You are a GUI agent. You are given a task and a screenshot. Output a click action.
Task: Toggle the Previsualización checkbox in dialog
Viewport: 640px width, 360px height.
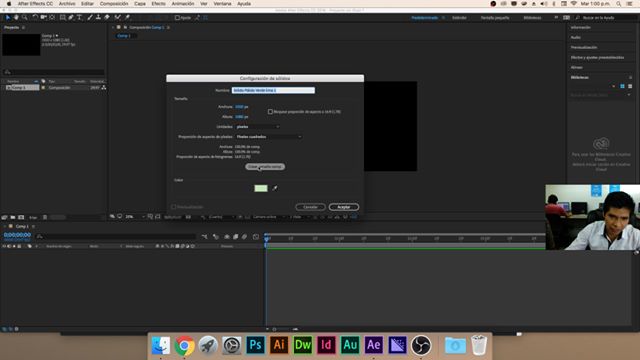point(173,207)
